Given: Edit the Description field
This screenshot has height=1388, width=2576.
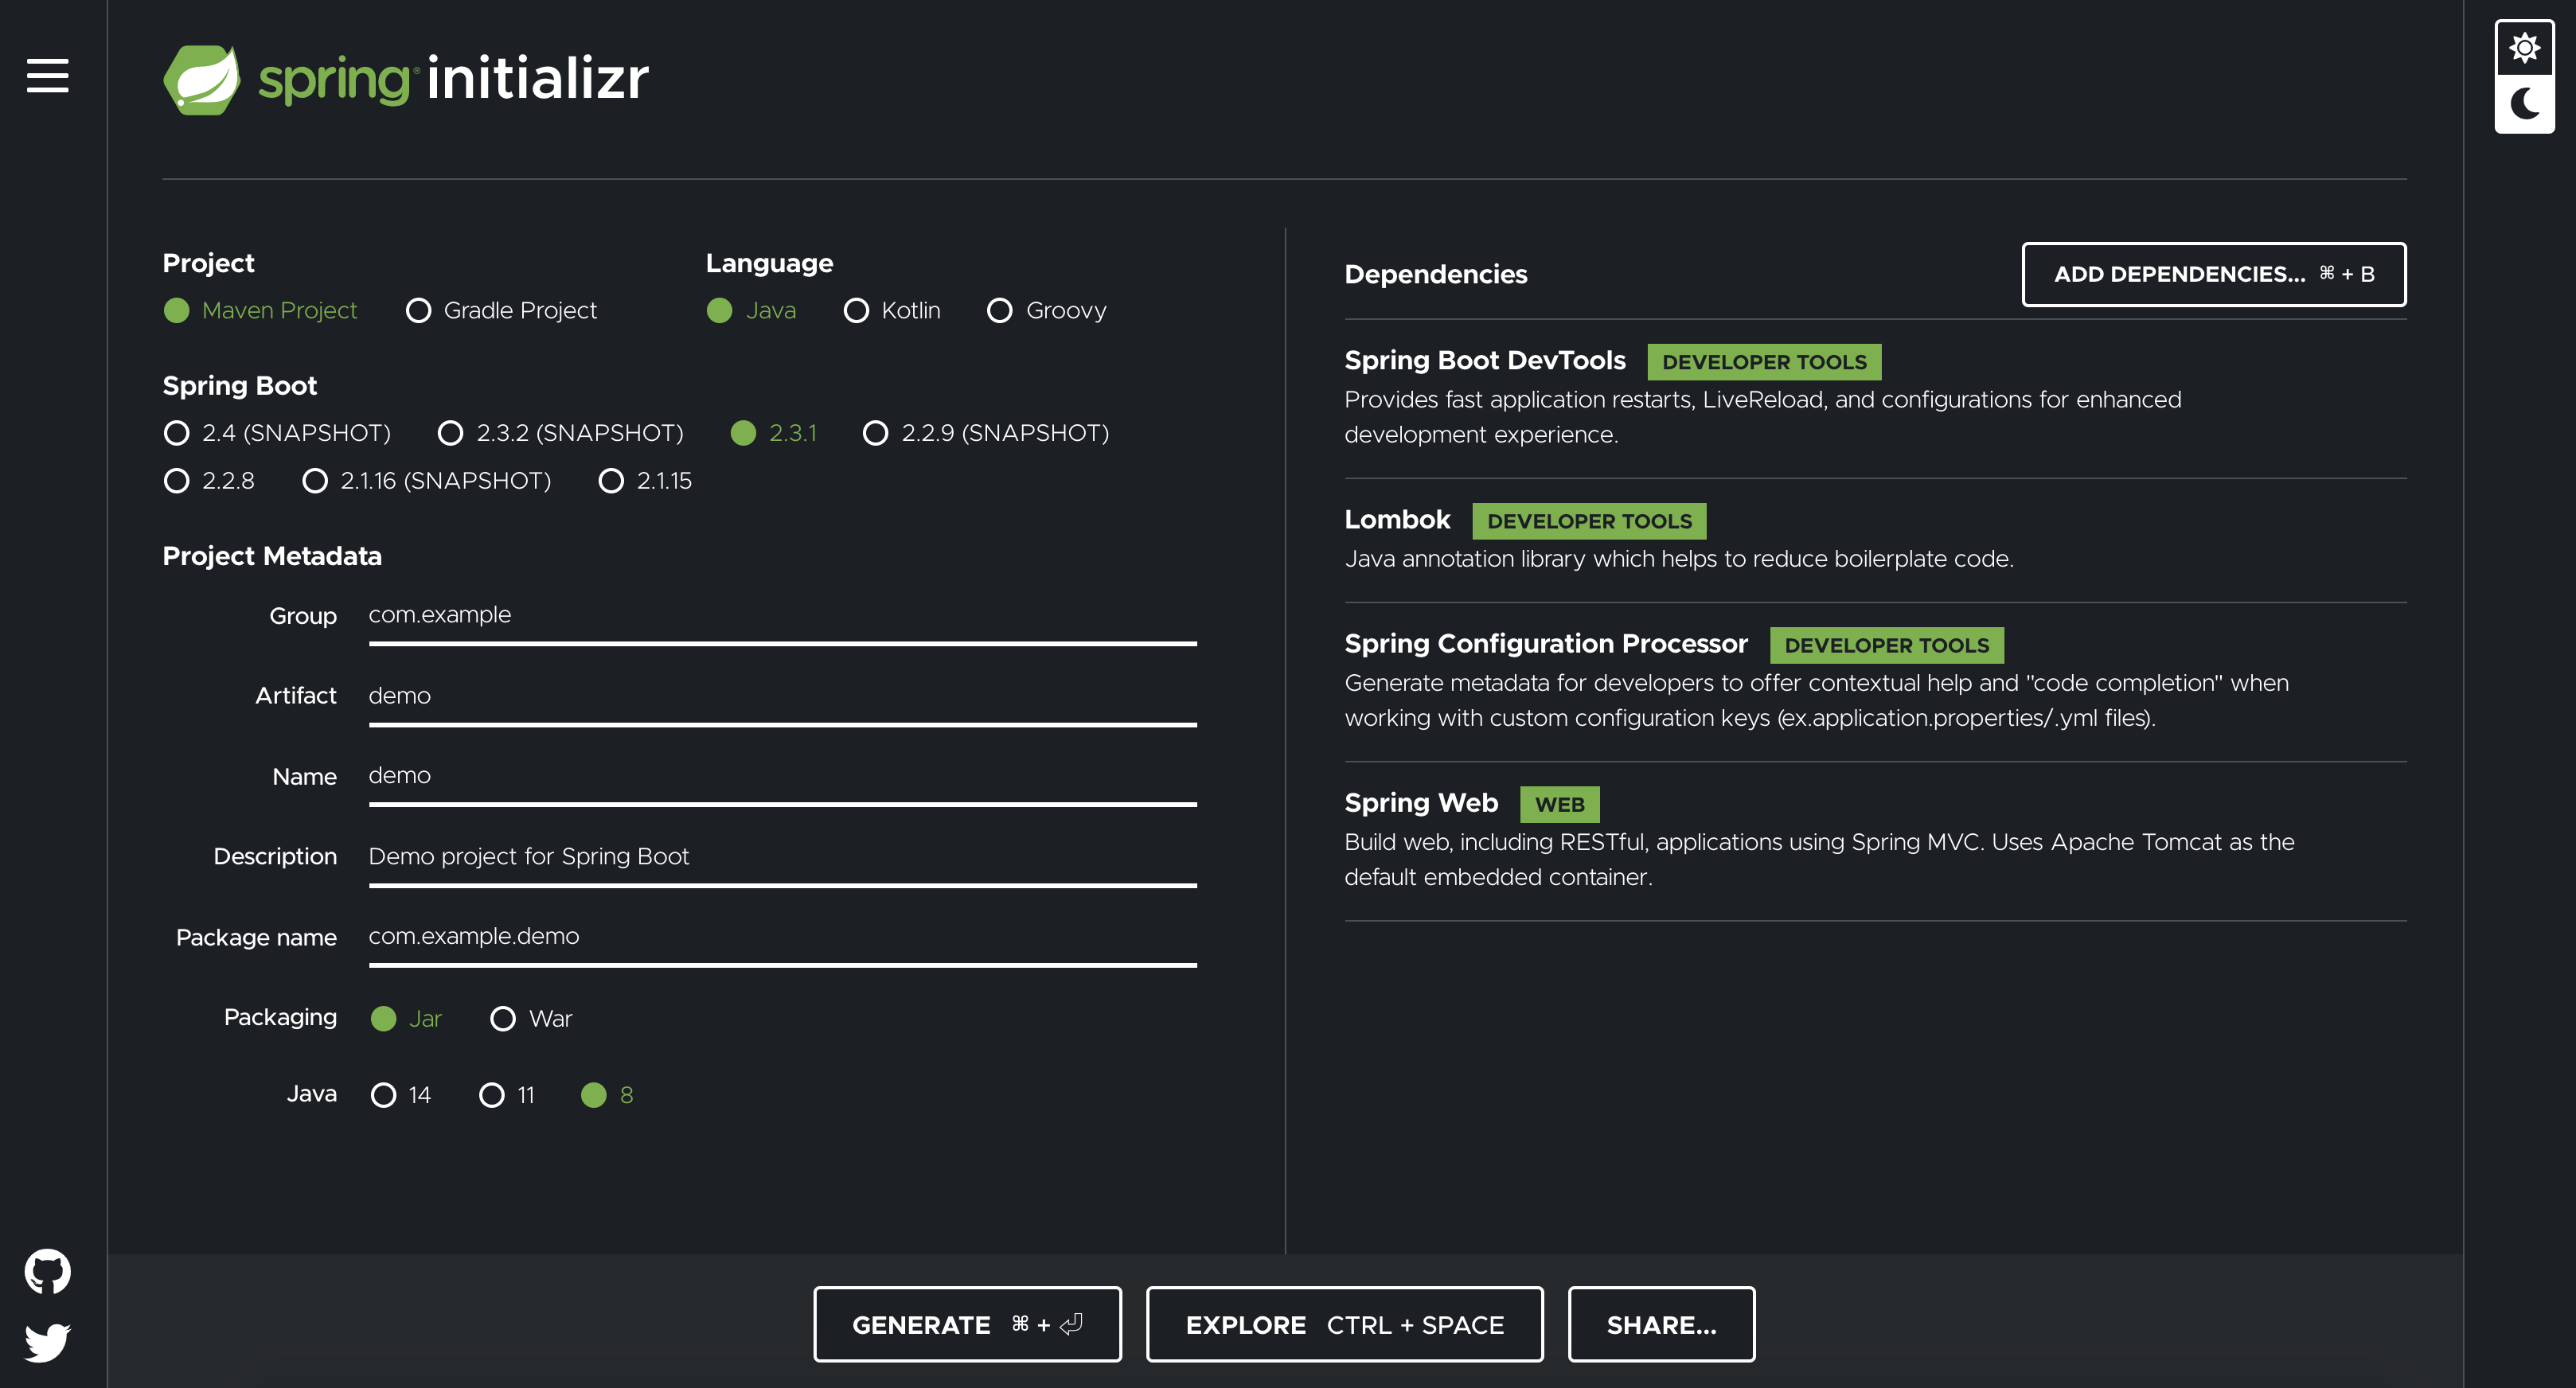Looking at the screenshot, I should (x=781, y=857).
